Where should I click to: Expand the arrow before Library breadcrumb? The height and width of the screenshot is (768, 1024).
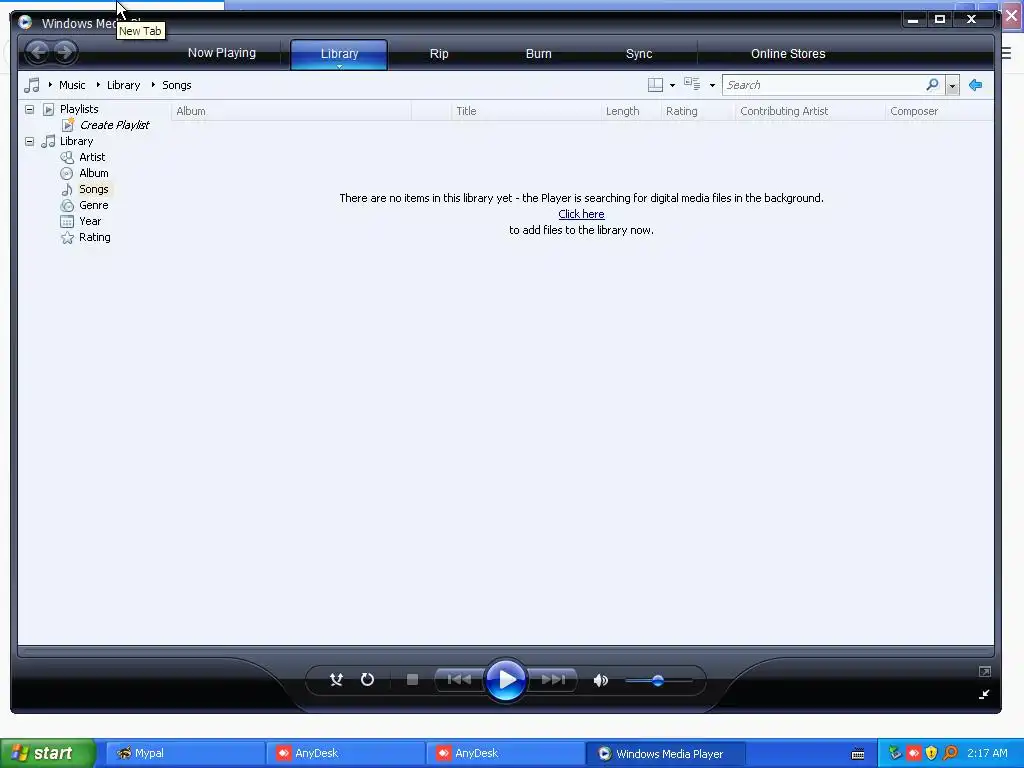coord(98,85)
